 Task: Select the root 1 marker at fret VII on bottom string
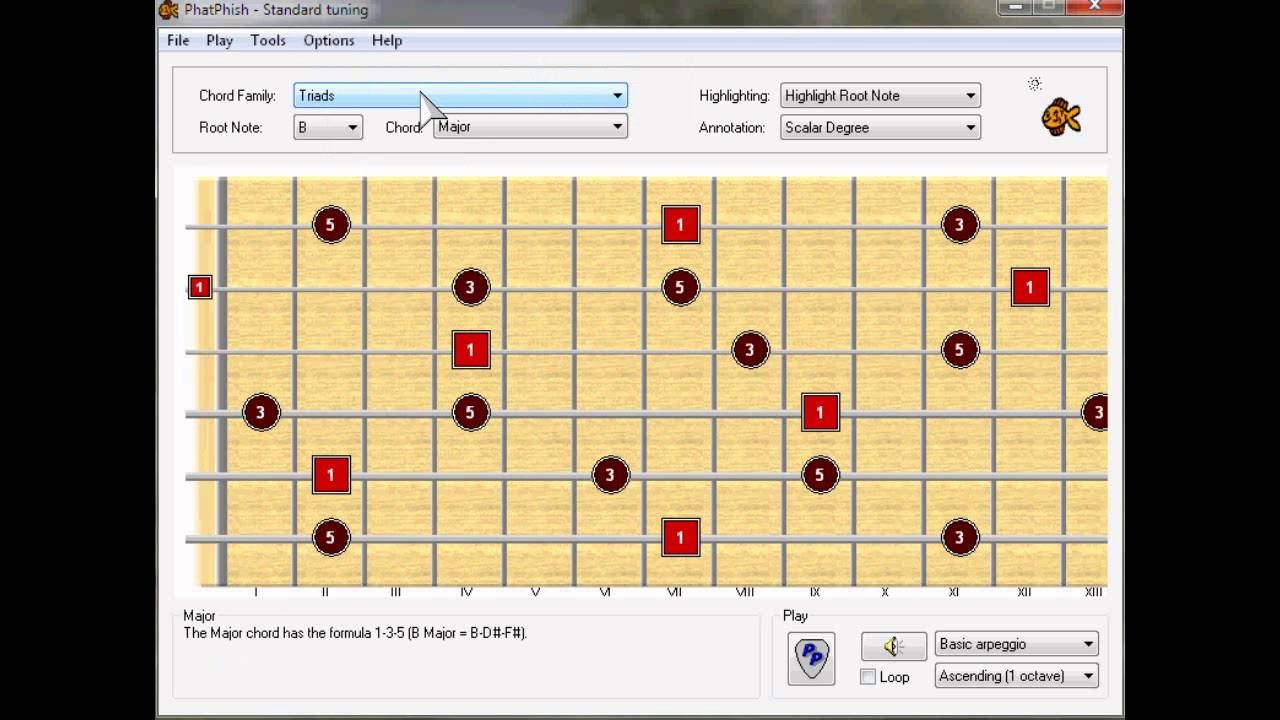(x=680, y=538)
